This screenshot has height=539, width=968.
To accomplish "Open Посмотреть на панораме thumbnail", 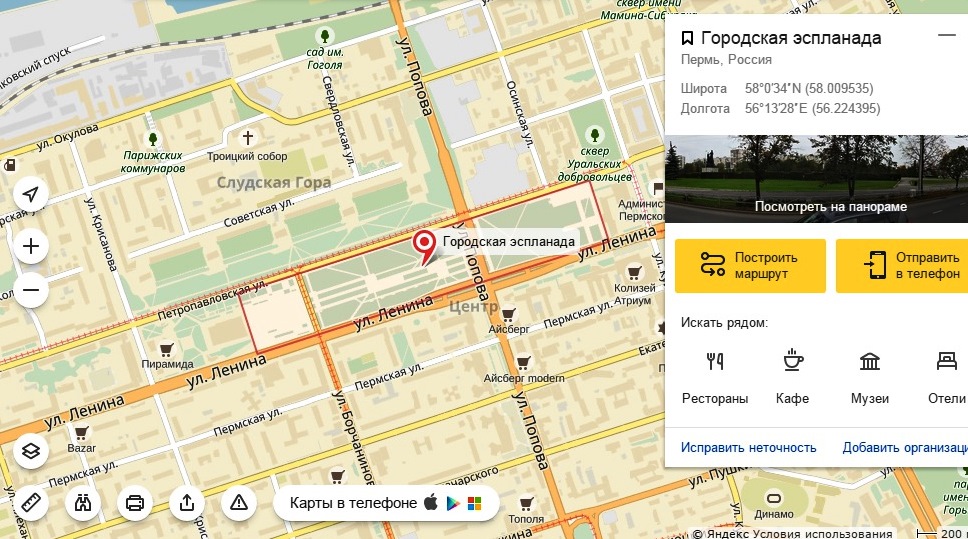I will 816,179.
